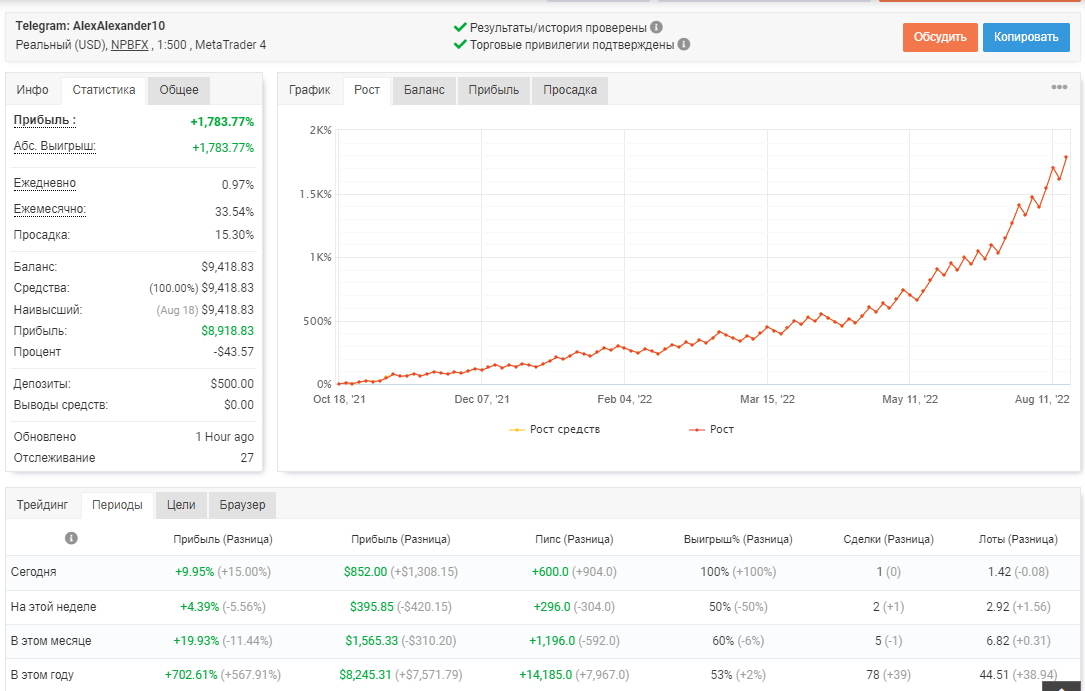The width and height of the screenshot is (1085, 691).
Task: Click the Процент -$43.57 value
Action: click(x=234, y=352)
